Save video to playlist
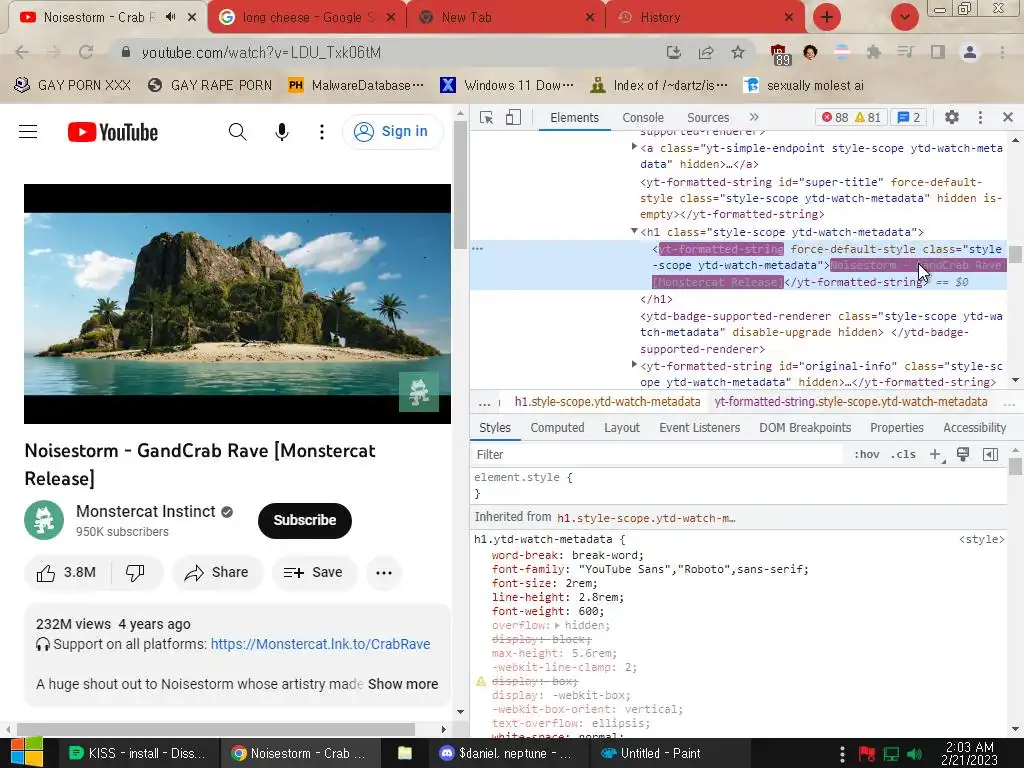 (x=314, y=573)
